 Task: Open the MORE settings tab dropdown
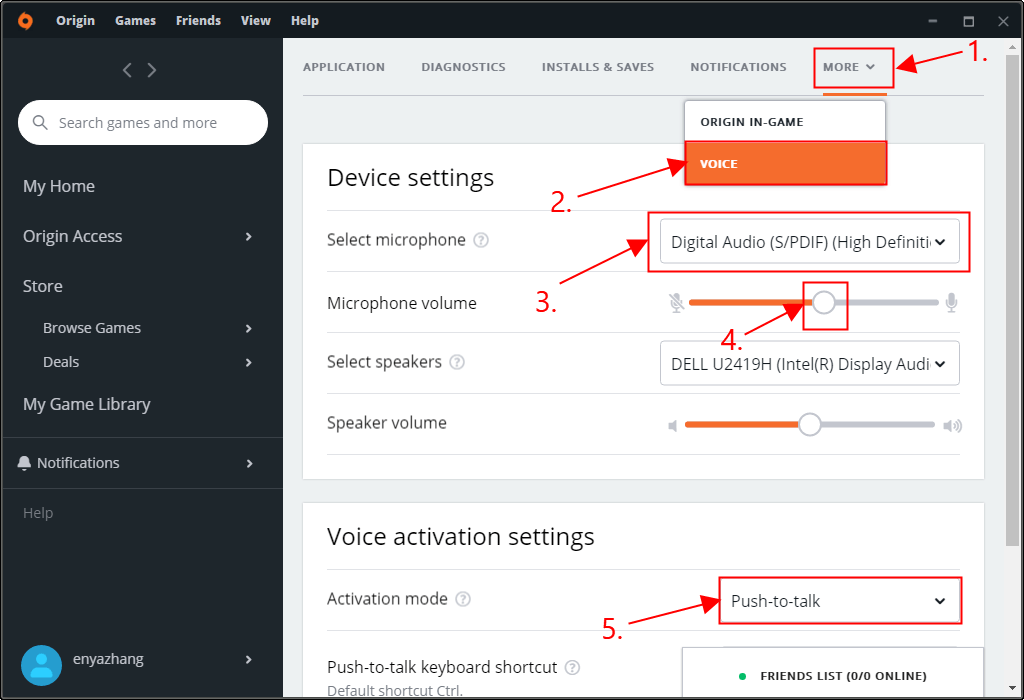(x=849, y=67)
